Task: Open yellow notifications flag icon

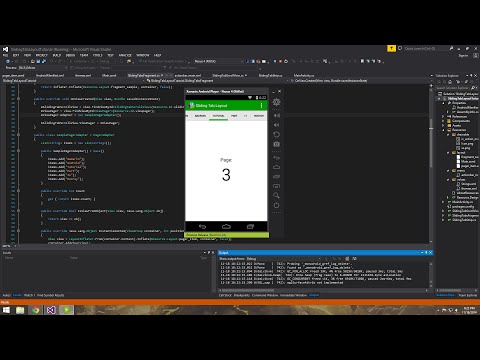Action: tap(391, 49)
